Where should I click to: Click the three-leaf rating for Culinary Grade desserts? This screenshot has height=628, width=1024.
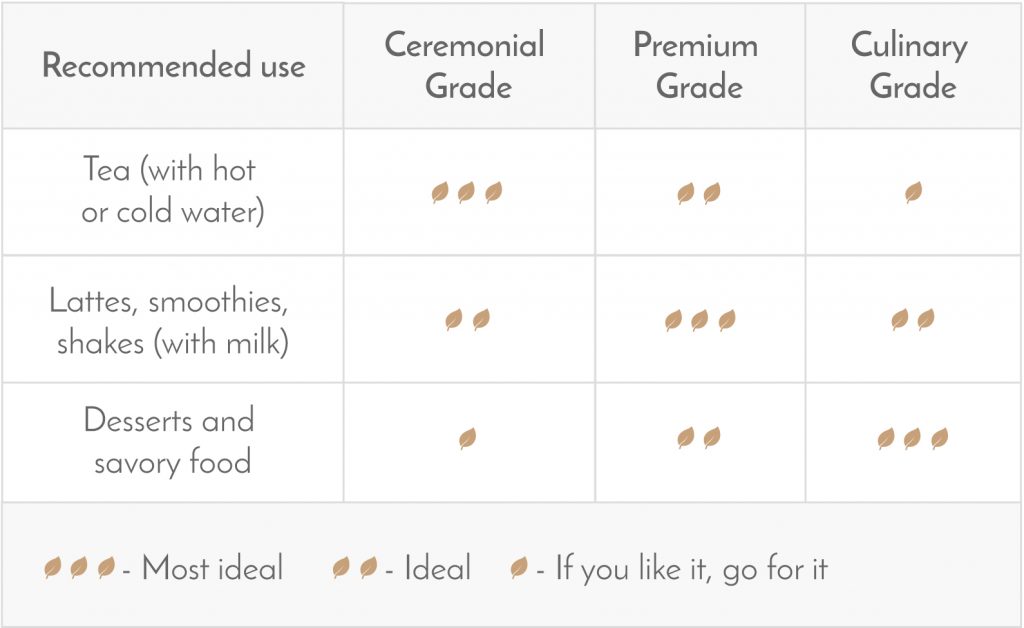[912, 438]
